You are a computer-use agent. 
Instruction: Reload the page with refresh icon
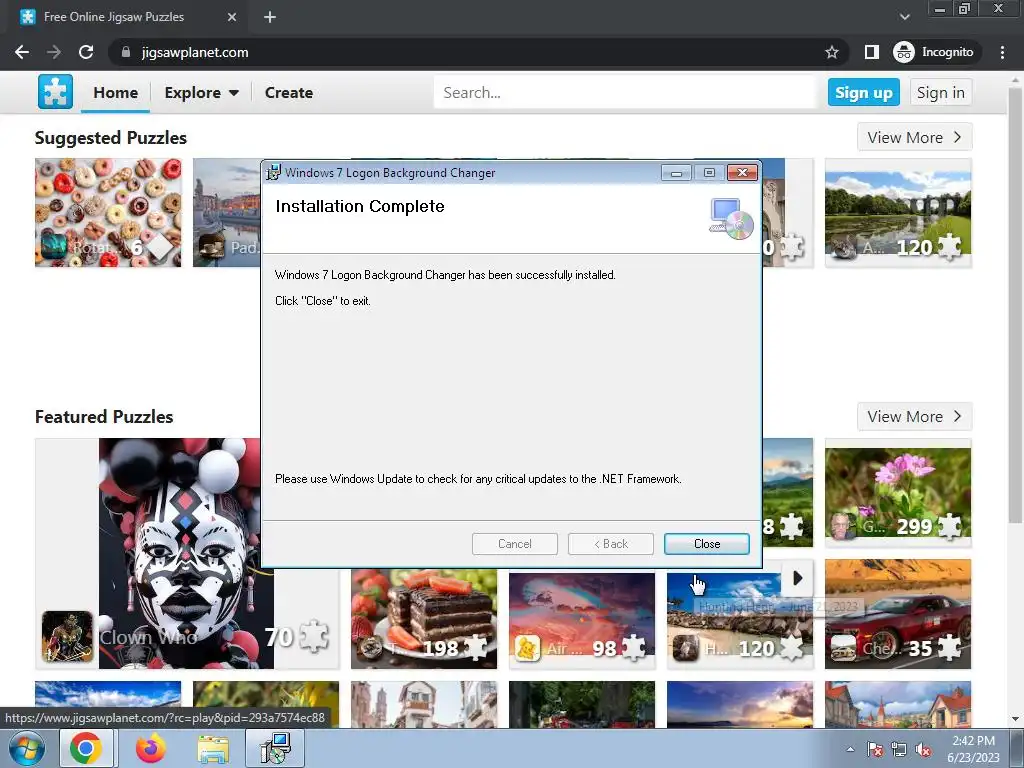[86, 52]
